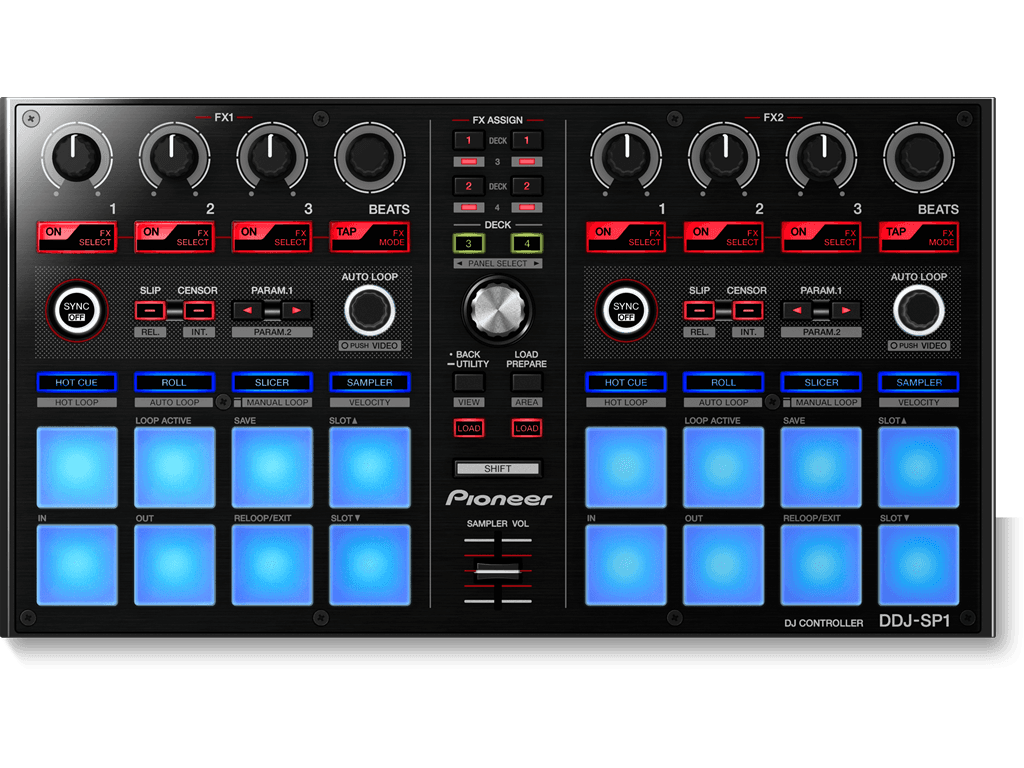This screenshot has width=1024, height=768.
Task: Click the left deck SYNC OFF button
Action: coord(76,311)
